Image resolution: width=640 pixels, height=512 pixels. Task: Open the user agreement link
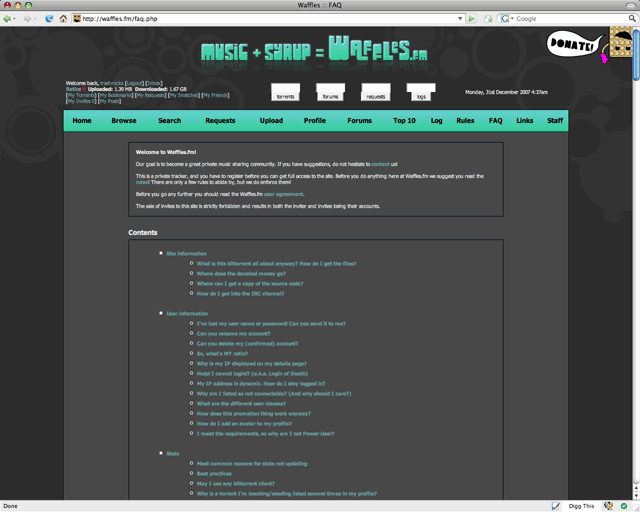pos(283,194)
